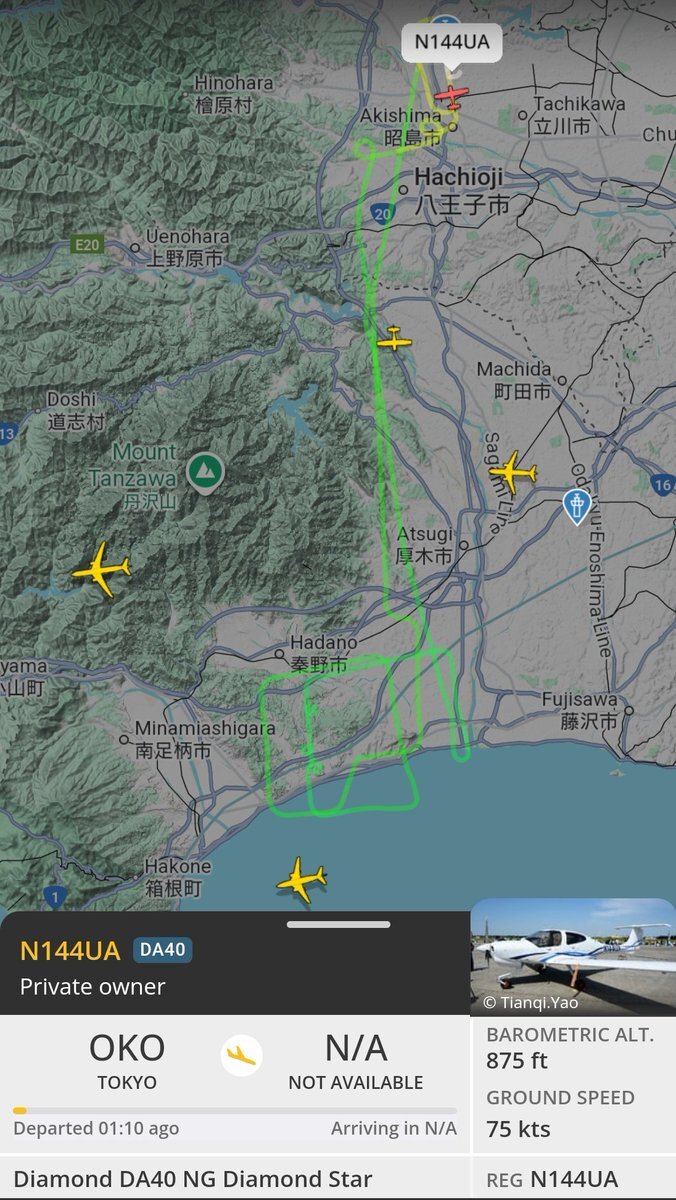Image resolution: width=676 pixels, height=1200 pixels.
Task: Tap the yellow N144UA title in panel
Action: [70, 950]
